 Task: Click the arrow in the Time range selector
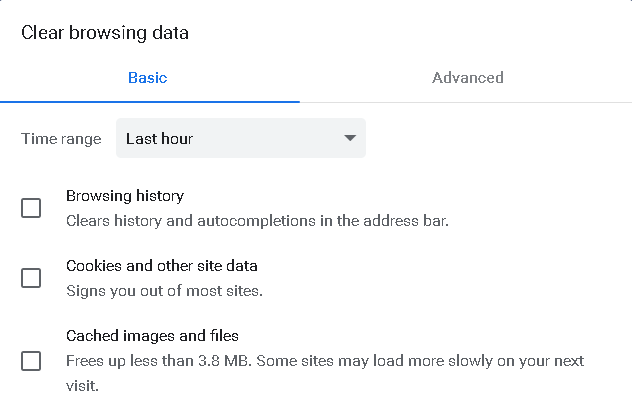point(350,138)
